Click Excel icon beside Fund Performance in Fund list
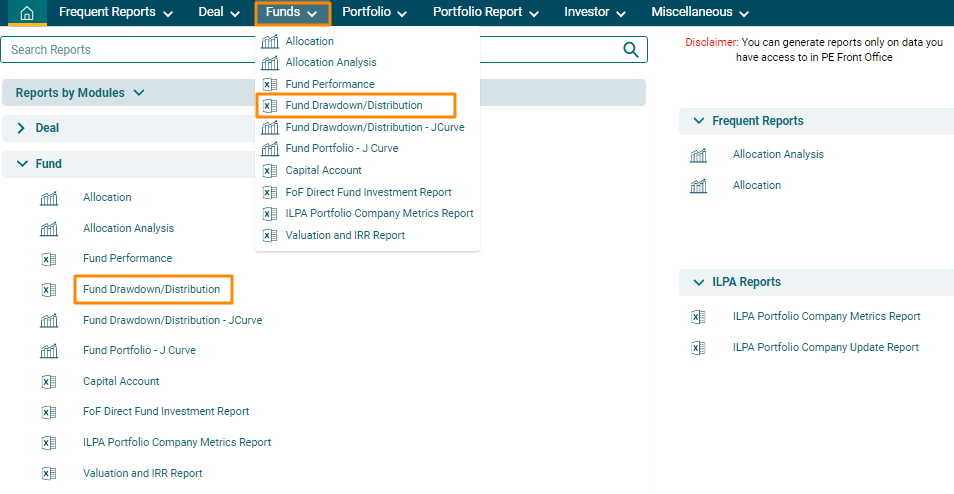Viewport: 954px width, 494px height. 49,259
